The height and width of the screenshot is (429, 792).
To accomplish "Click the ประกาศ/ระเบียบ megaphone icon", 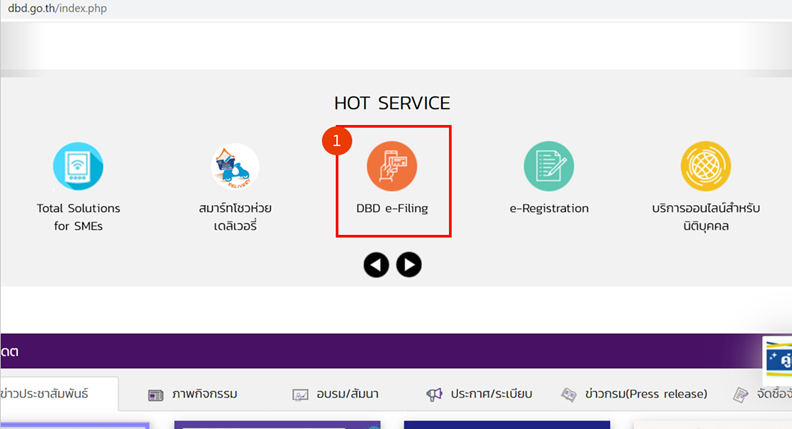I will click(x=434, y=395).
